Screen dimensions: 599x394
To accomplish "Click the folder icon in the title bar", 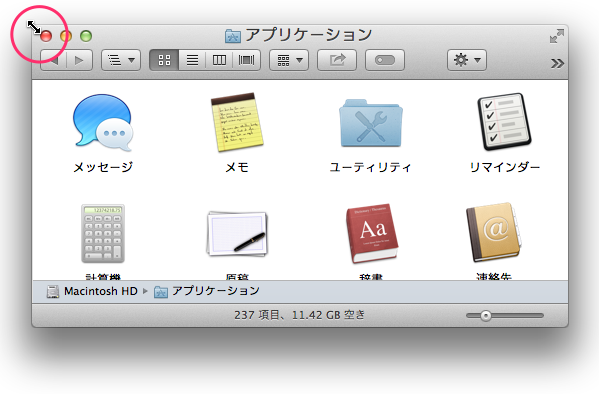I will click(233, 36).
